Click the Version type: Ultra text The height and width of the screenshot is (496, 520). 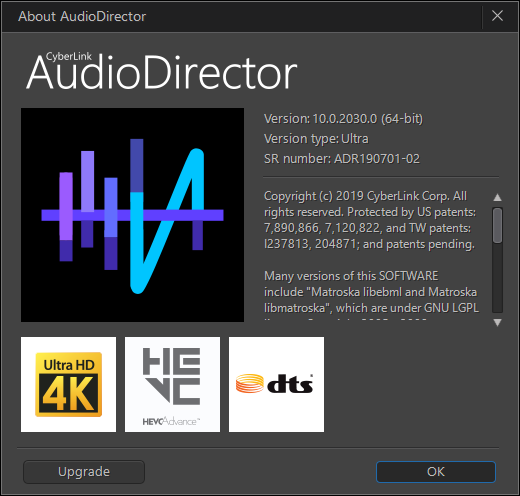[316, 139]
